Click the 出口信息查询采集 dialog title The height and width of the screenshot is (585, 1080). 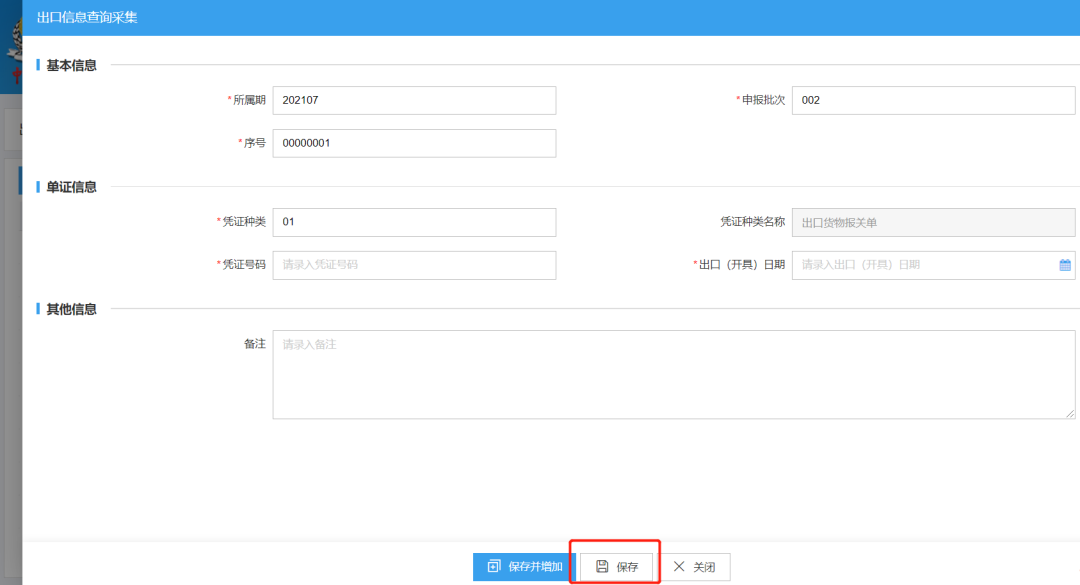(87, 18)
